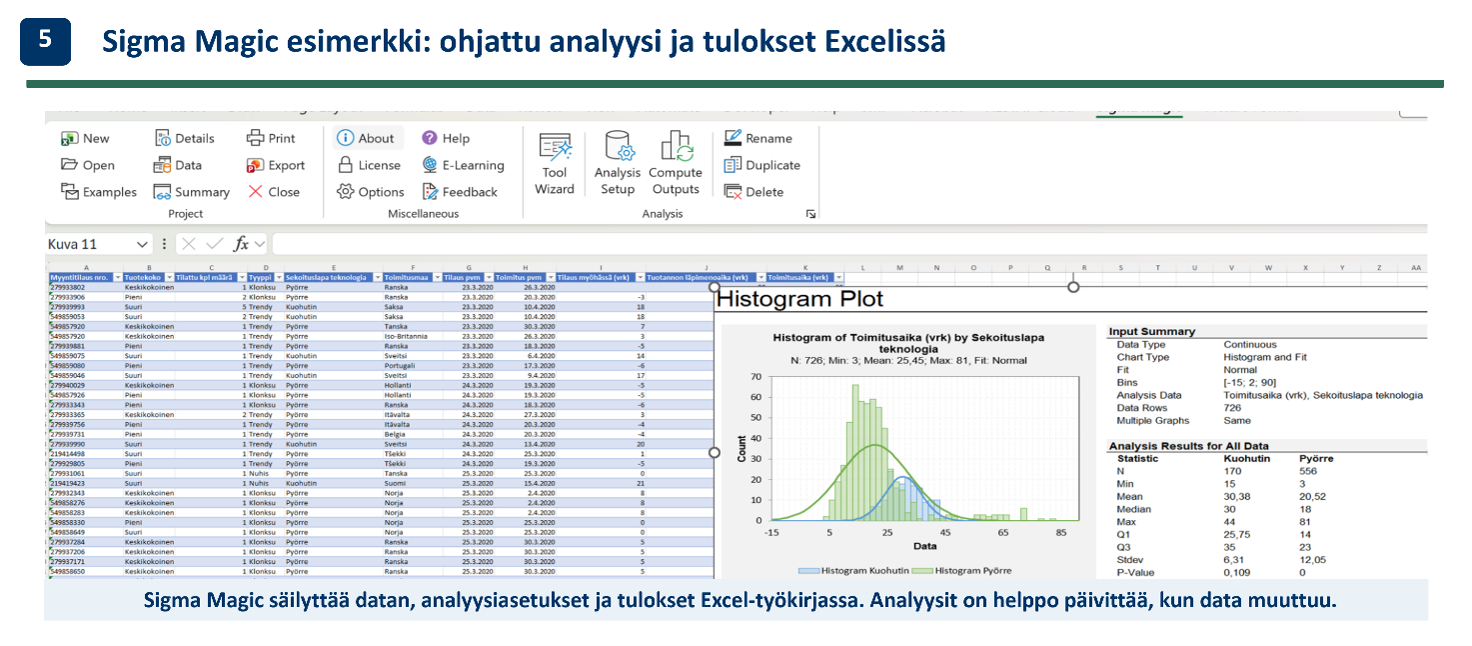Click the New project icon
1472x646 pixels.
[69, 138]
